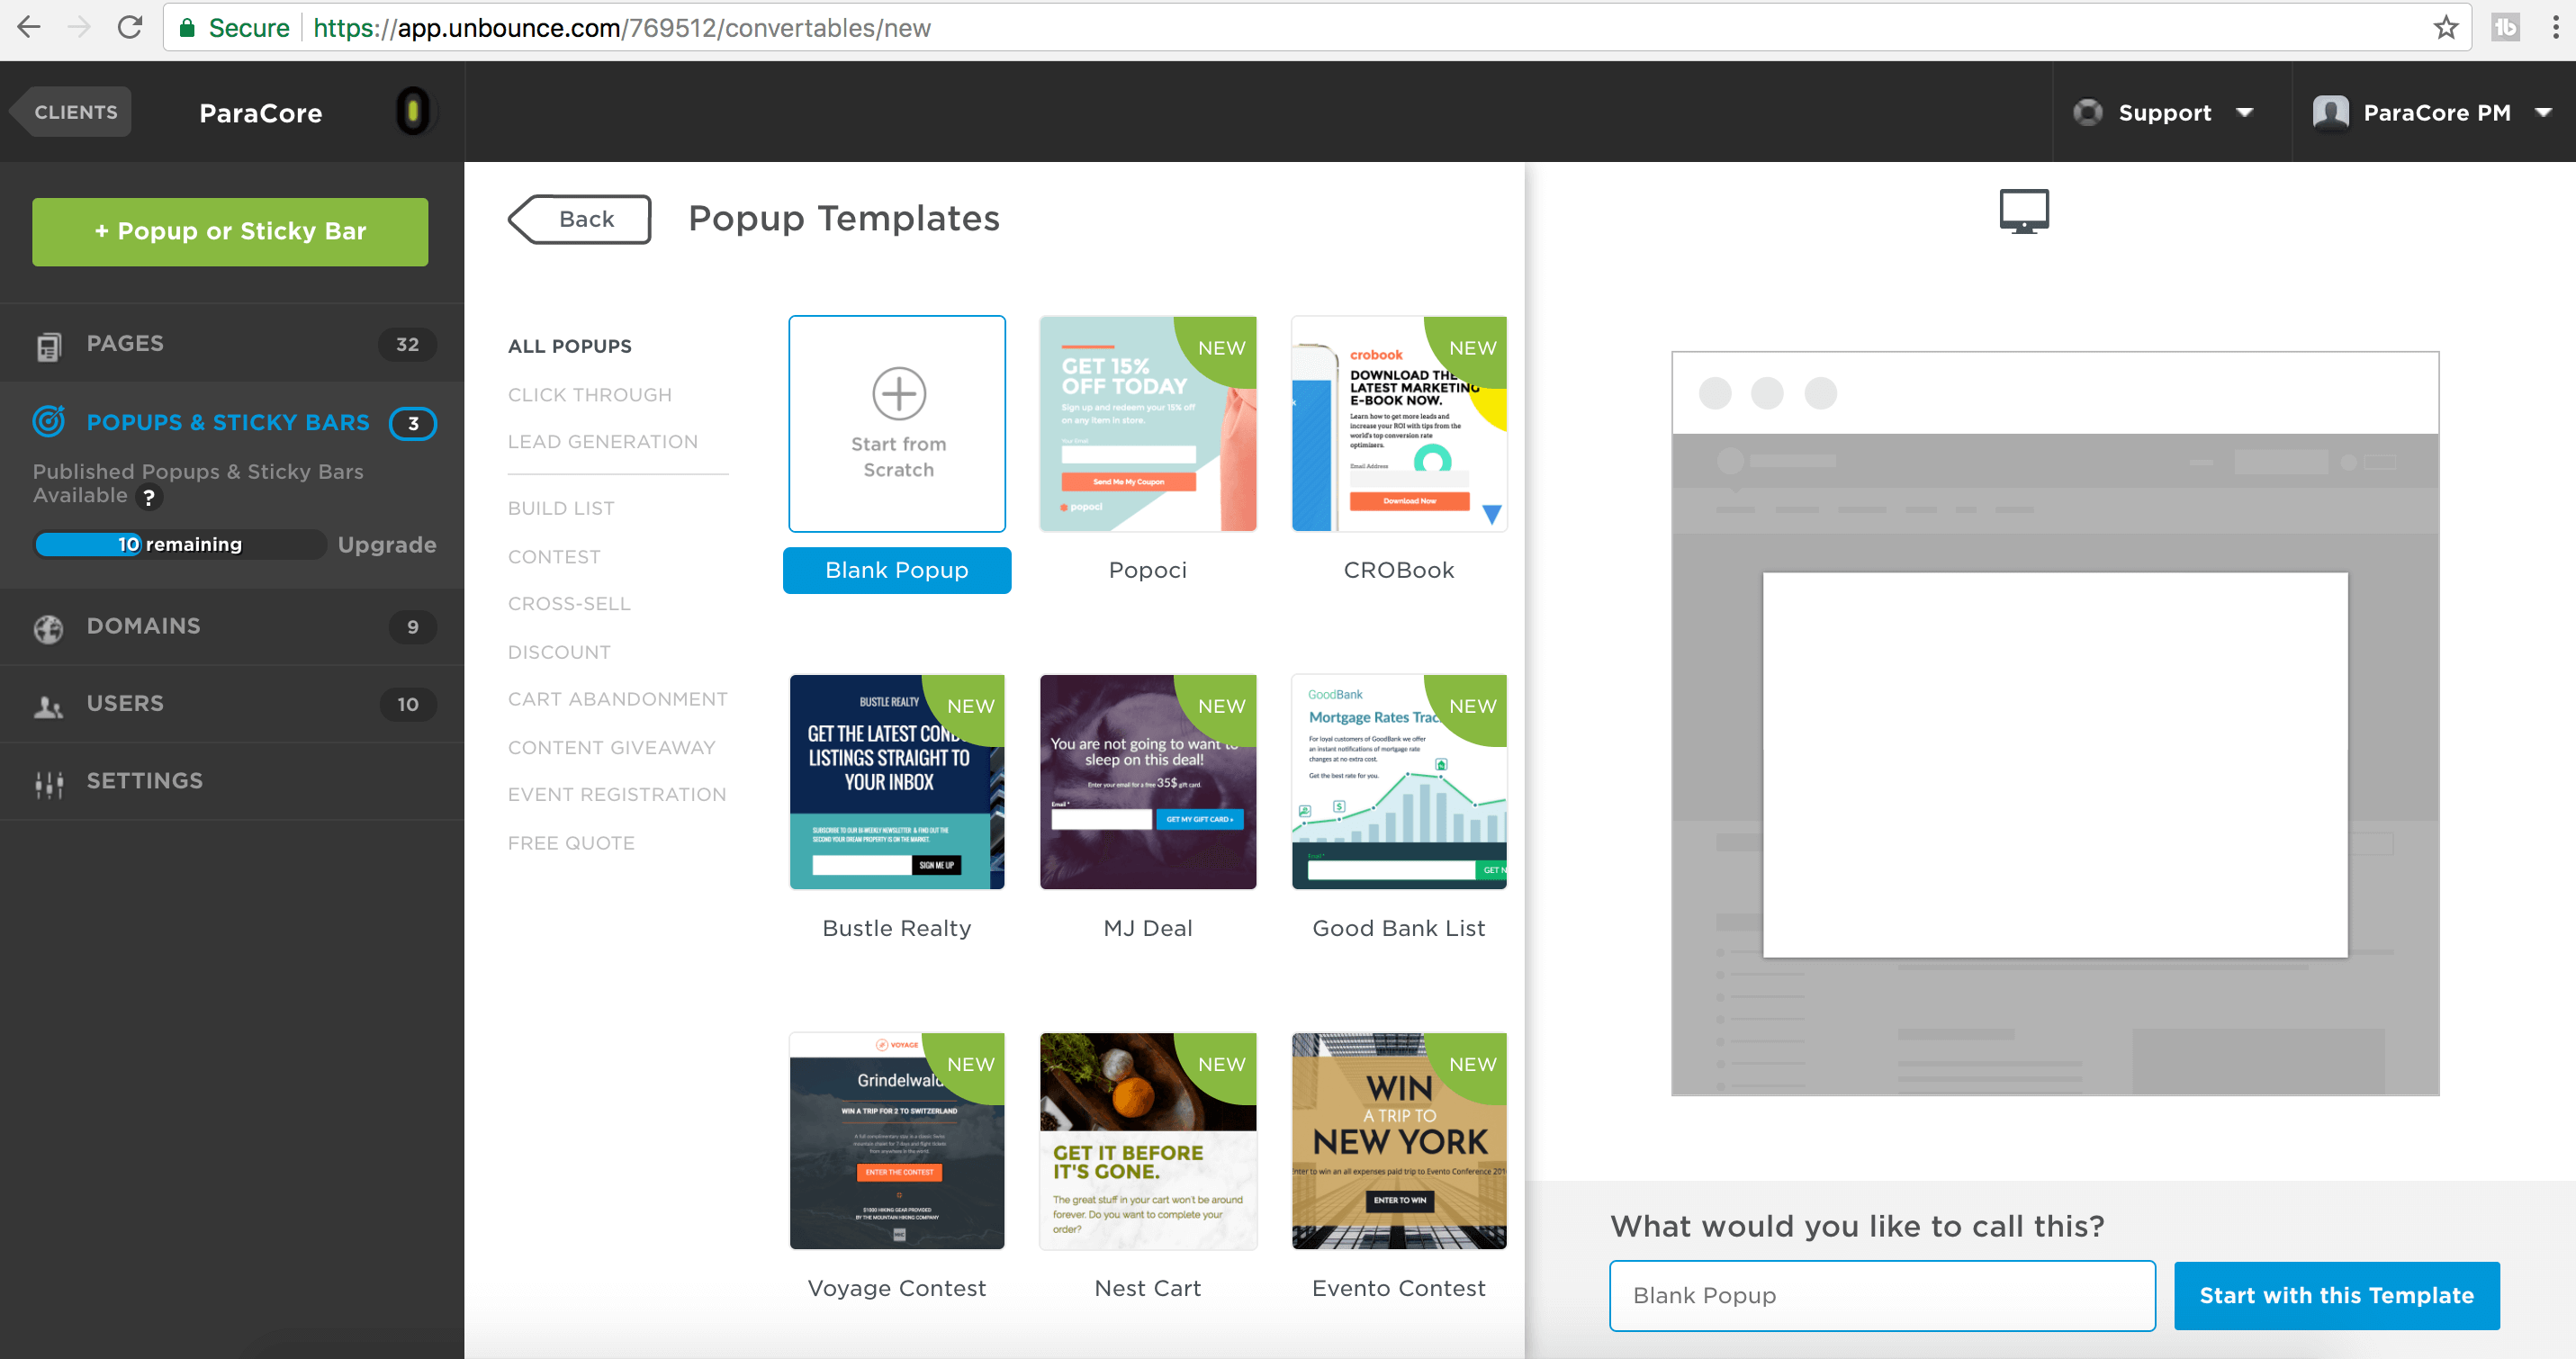
Task: Click the CLICK THROUGH category filter
Action: point(590,393)
